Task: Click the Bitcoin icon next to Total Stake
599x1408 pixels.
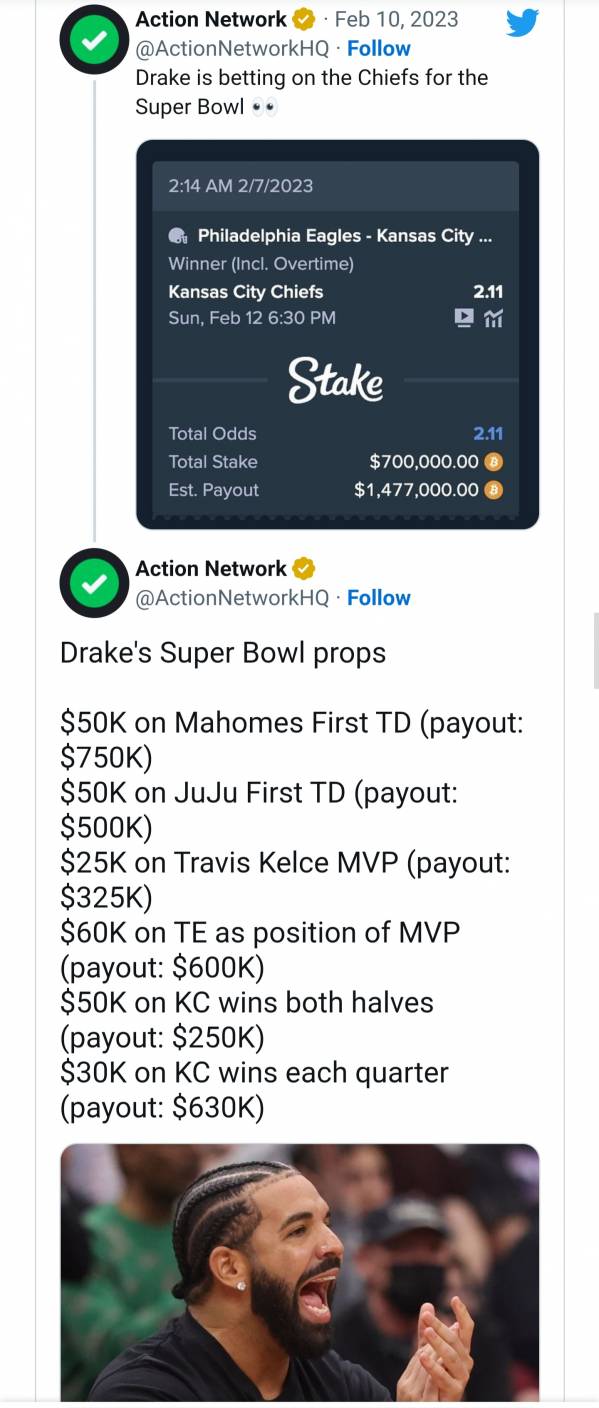Action: coord(493,462)
